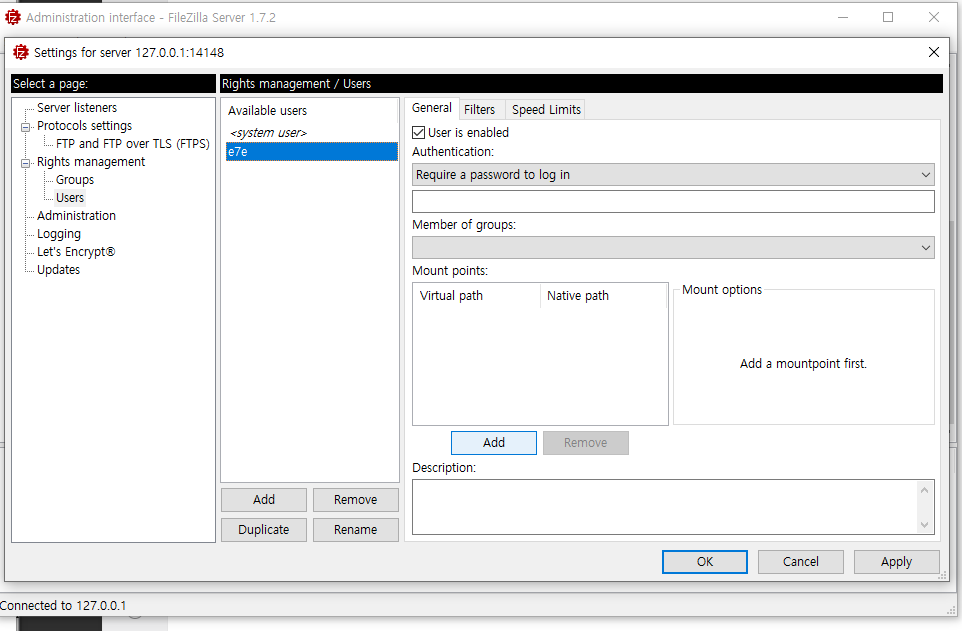This screenshot has height=631, width=962.
Task: Switch to the General tab
Action: click(431, 108)
